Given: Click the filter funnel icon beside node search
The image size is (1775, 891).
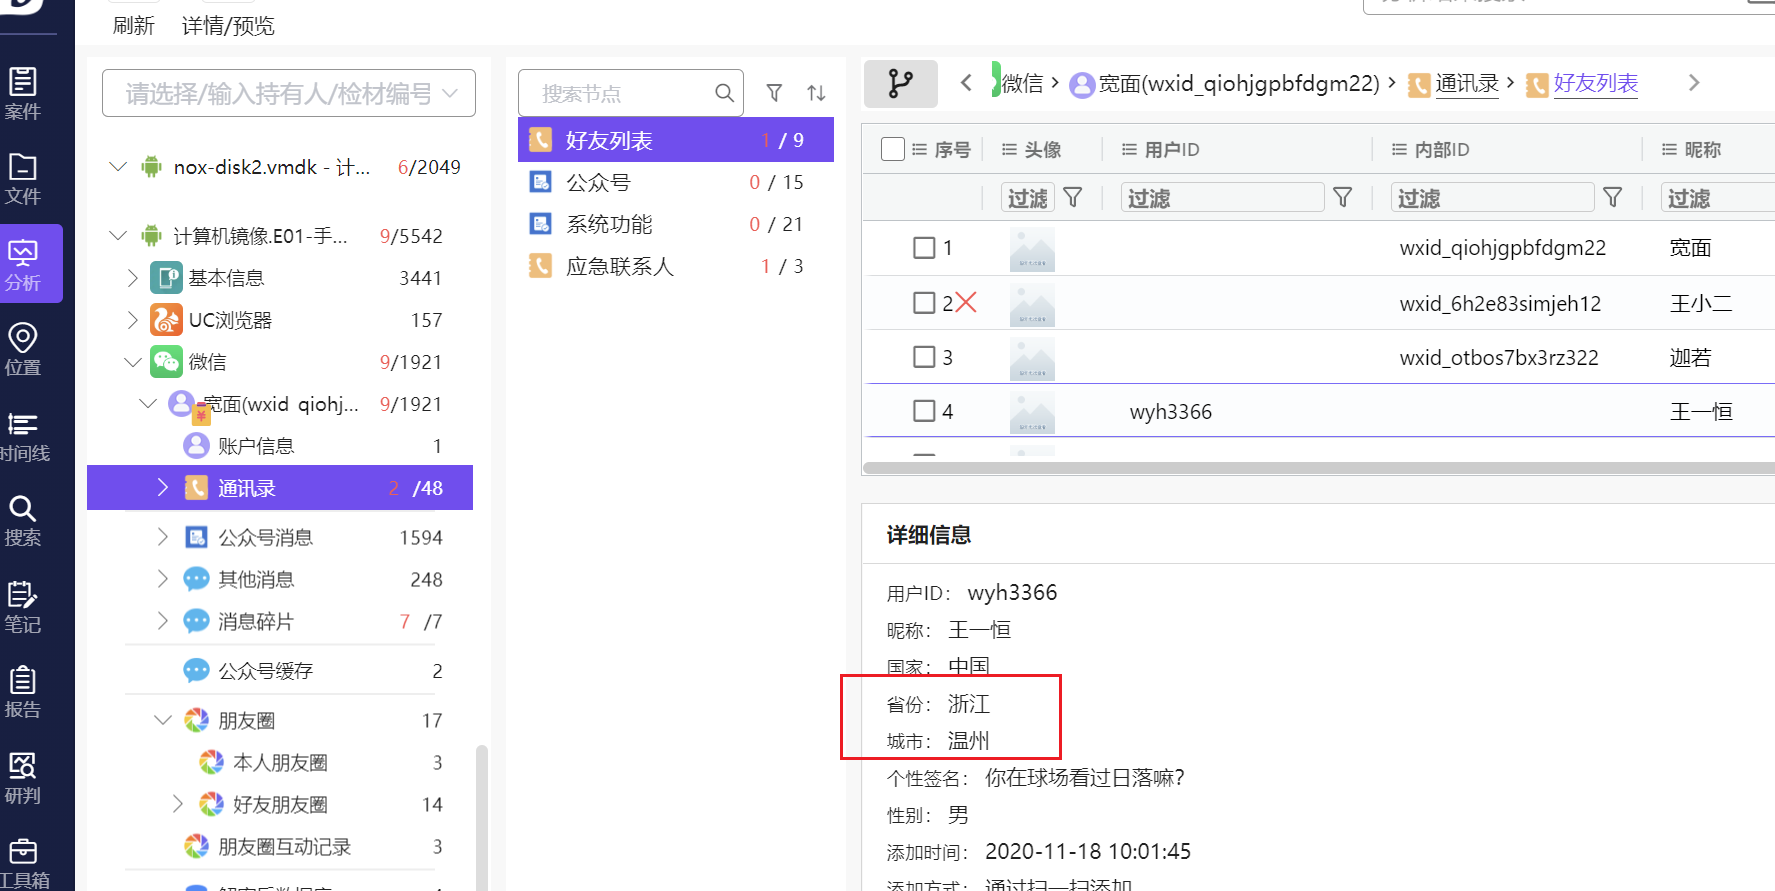Looking at the screenshot, I should coord(774,93).
